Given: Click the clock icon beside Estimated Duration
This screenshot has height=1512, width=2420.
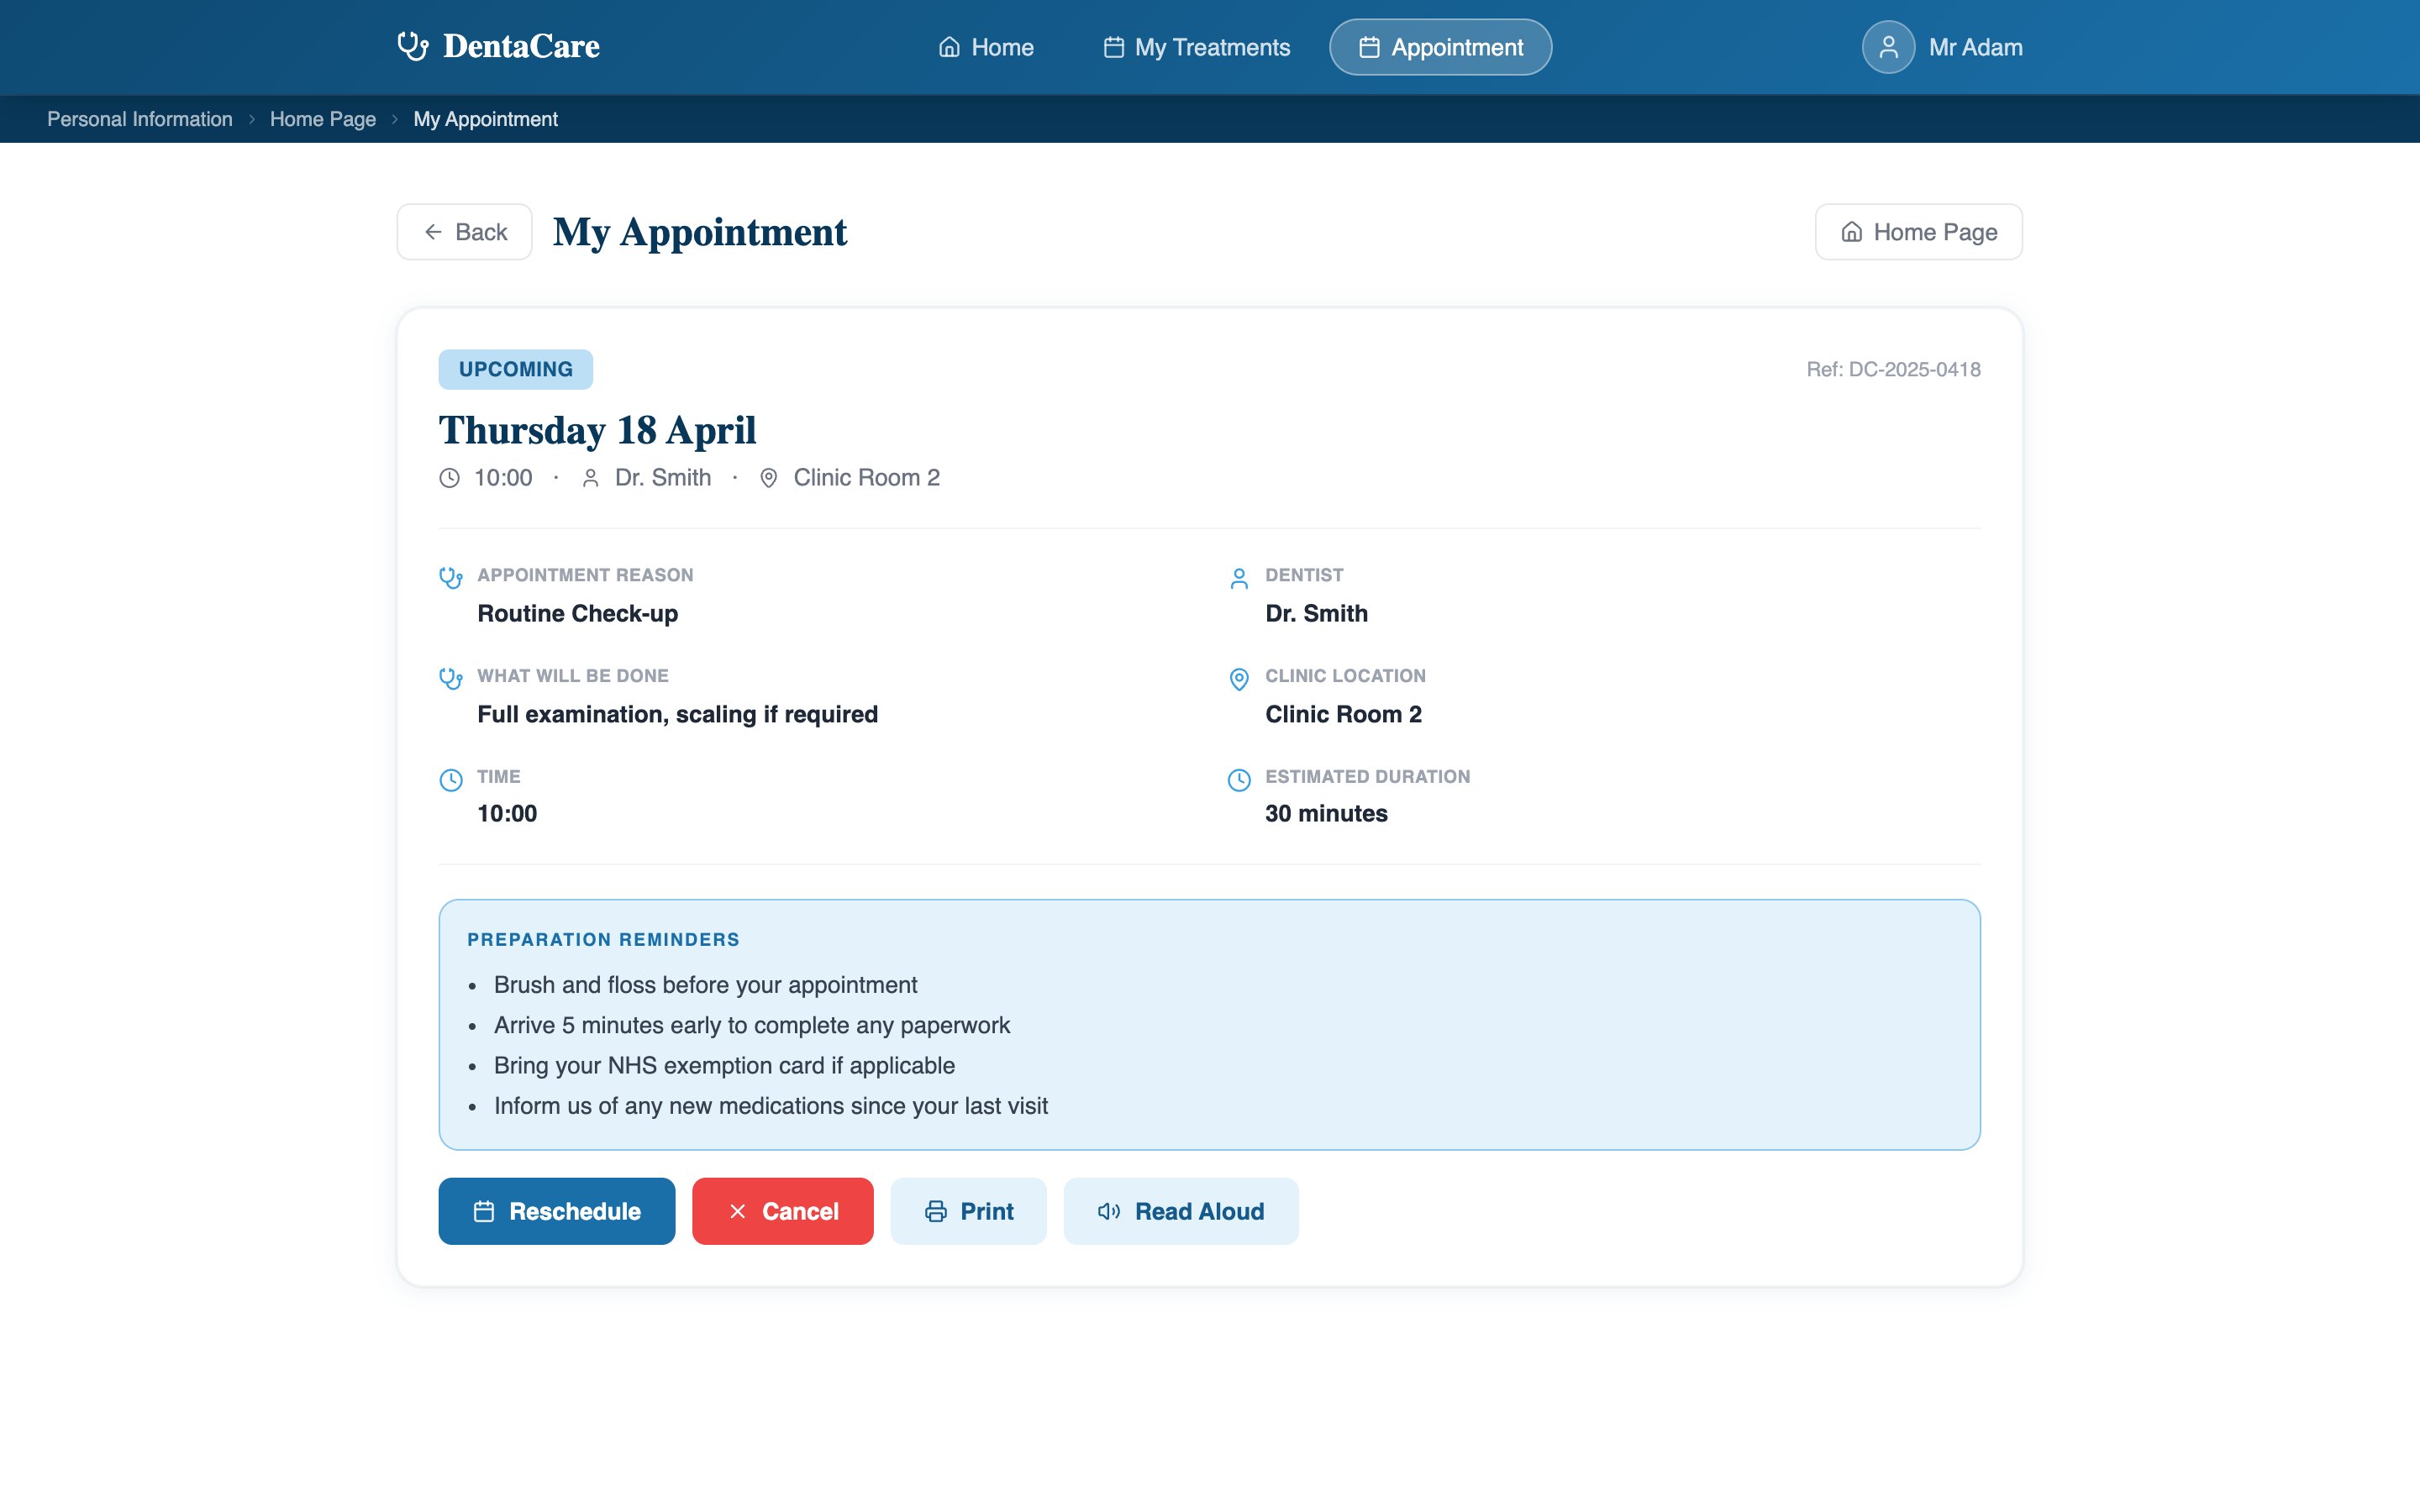Looking at the screenshot, I should tap(1239, 780).
